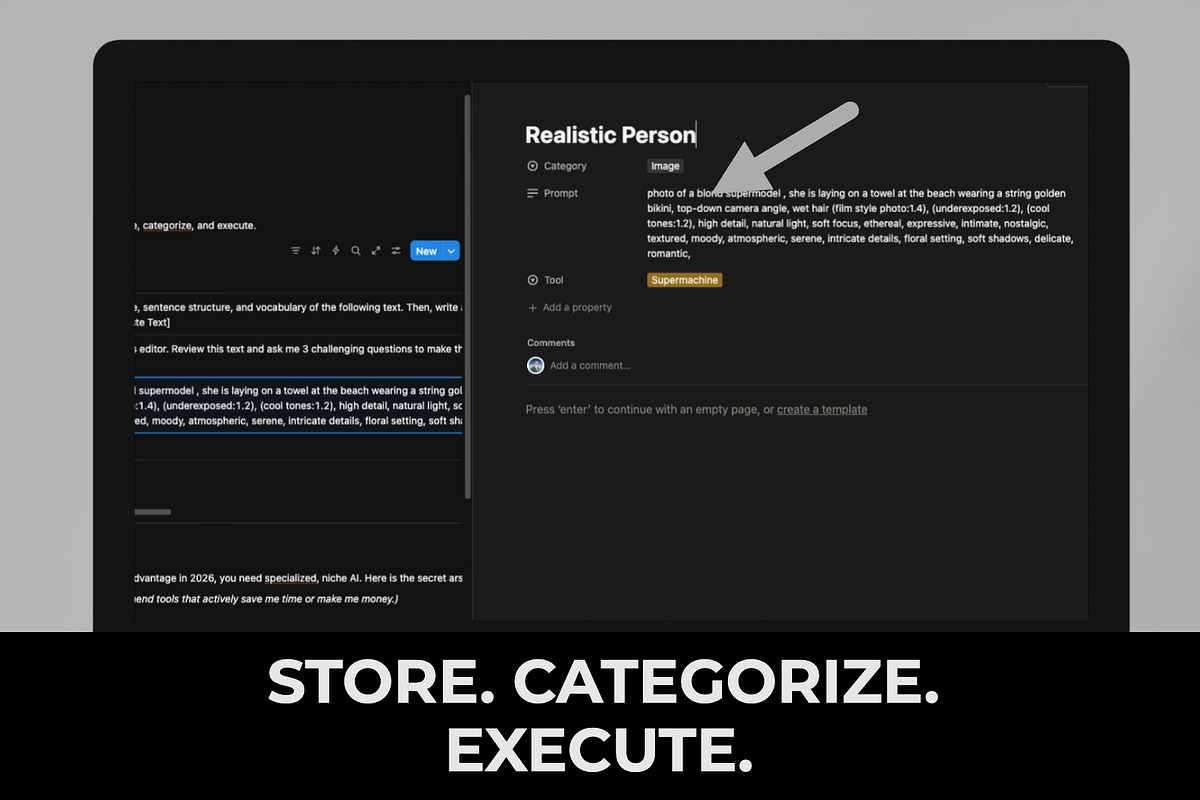The width and height of the screenshot is (1200, 800).
Task: Click the horizontal scrollbar in the database
Action: 153,512
